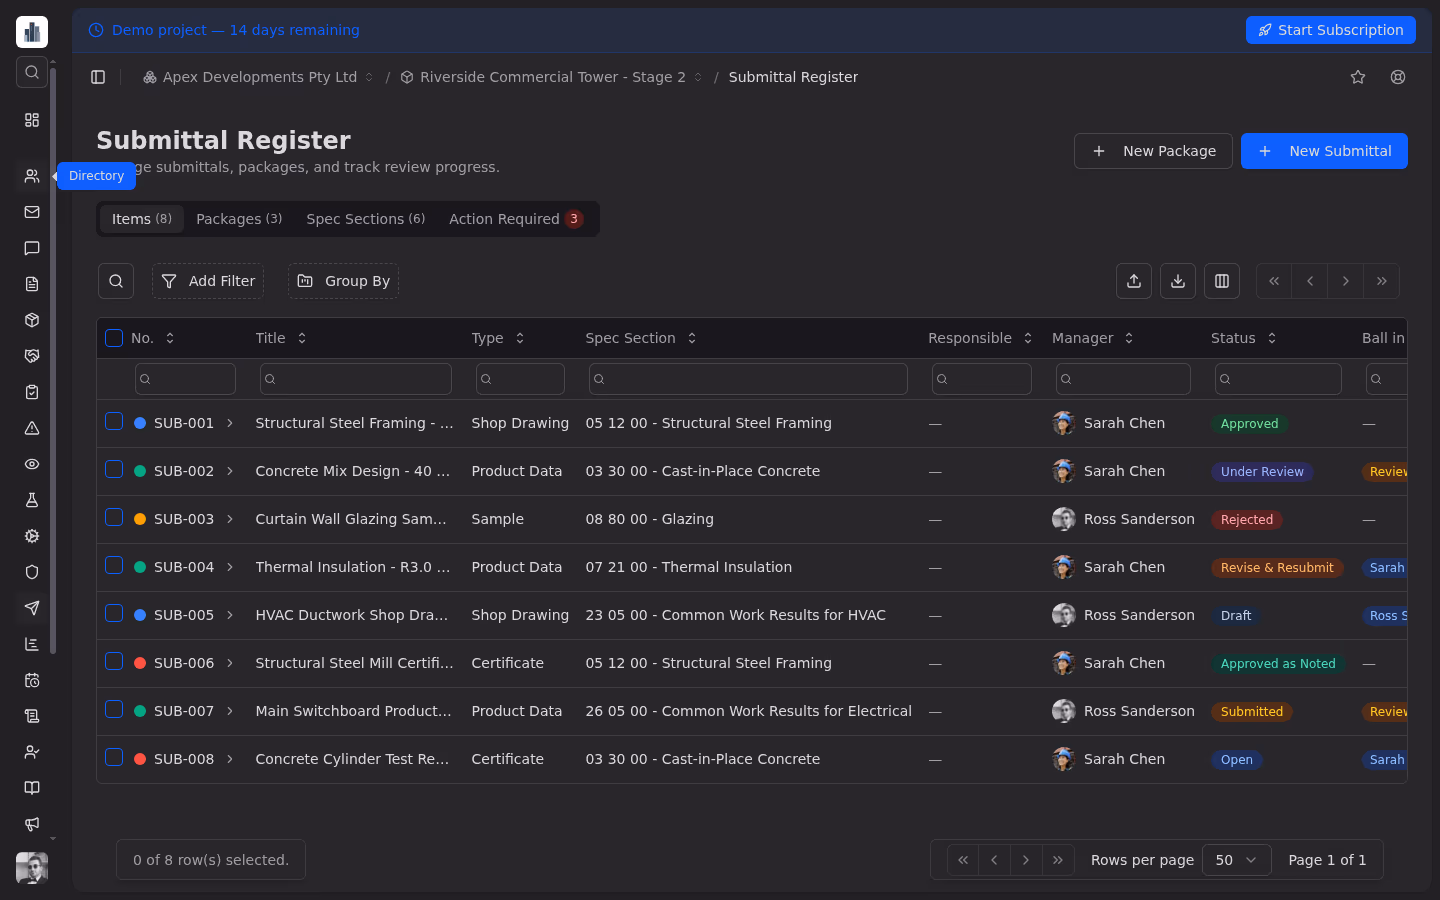
Task: Open the Directory from the left sidebar
Action: pos(31,176)
